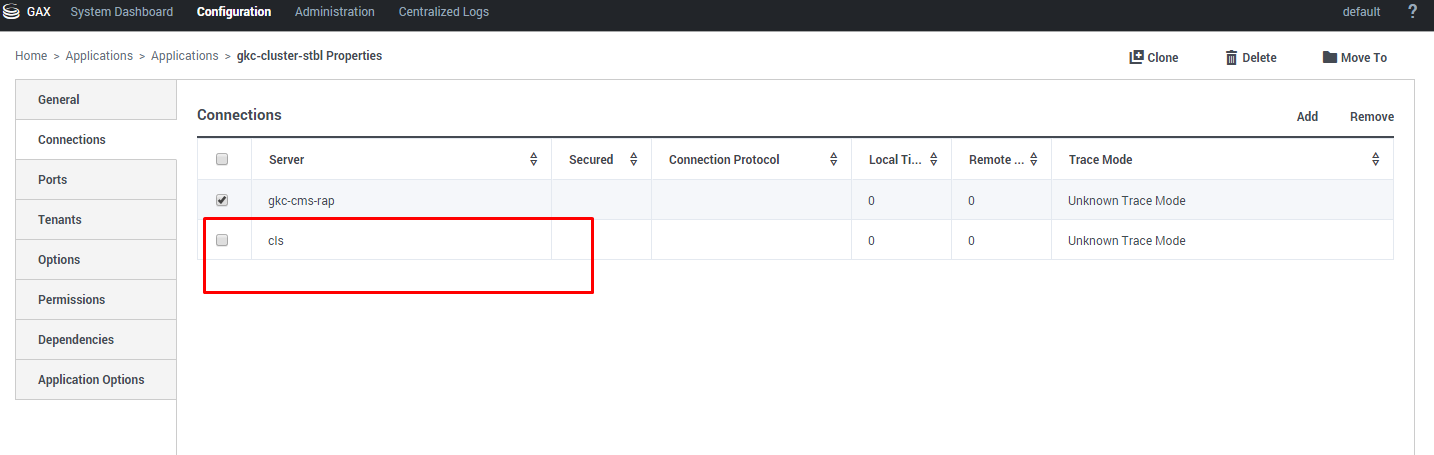Image resolution: width=1434 pixels, height=455 pixels.
Task: Switch to the Application Options tab
Action: 91,380
